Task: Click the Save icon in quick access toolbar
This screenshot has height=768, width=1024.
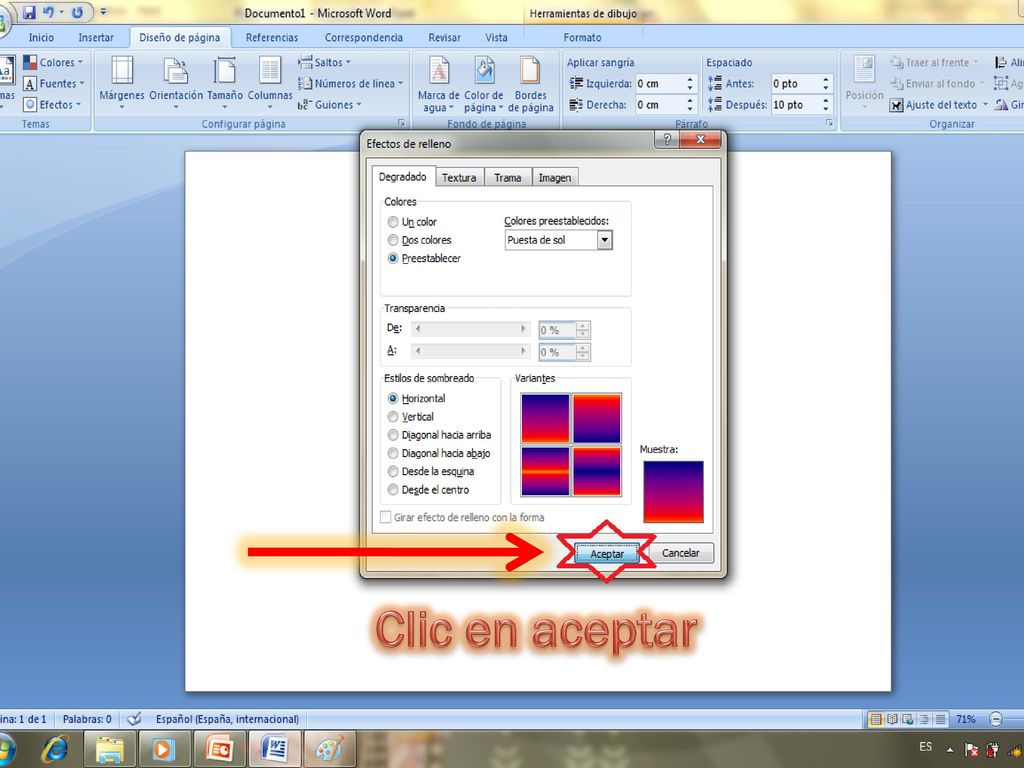Action: click(29, 12)
